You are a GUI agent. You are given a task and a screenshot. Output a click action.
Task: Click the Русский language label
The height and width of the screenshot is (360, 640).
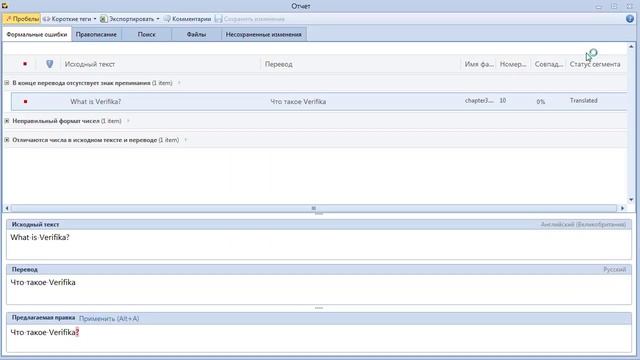[615, 269]
